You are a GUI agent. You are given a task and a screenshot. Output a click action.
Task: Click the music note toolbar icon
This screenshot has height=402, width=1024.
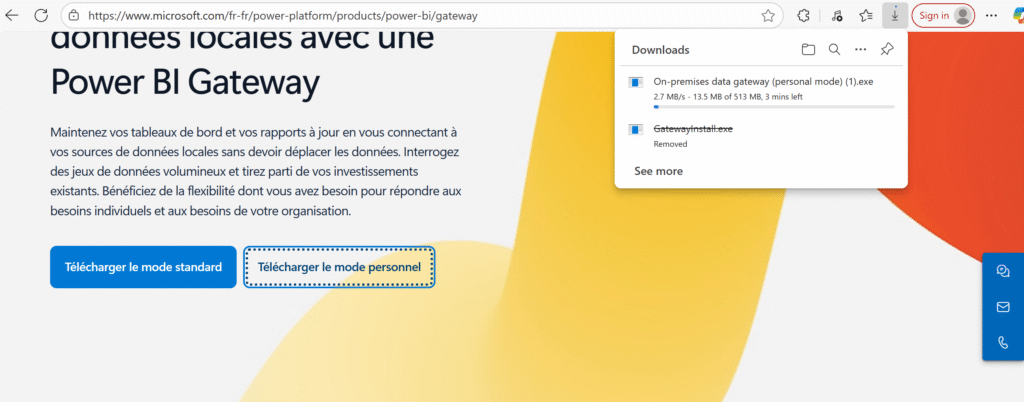837,16
